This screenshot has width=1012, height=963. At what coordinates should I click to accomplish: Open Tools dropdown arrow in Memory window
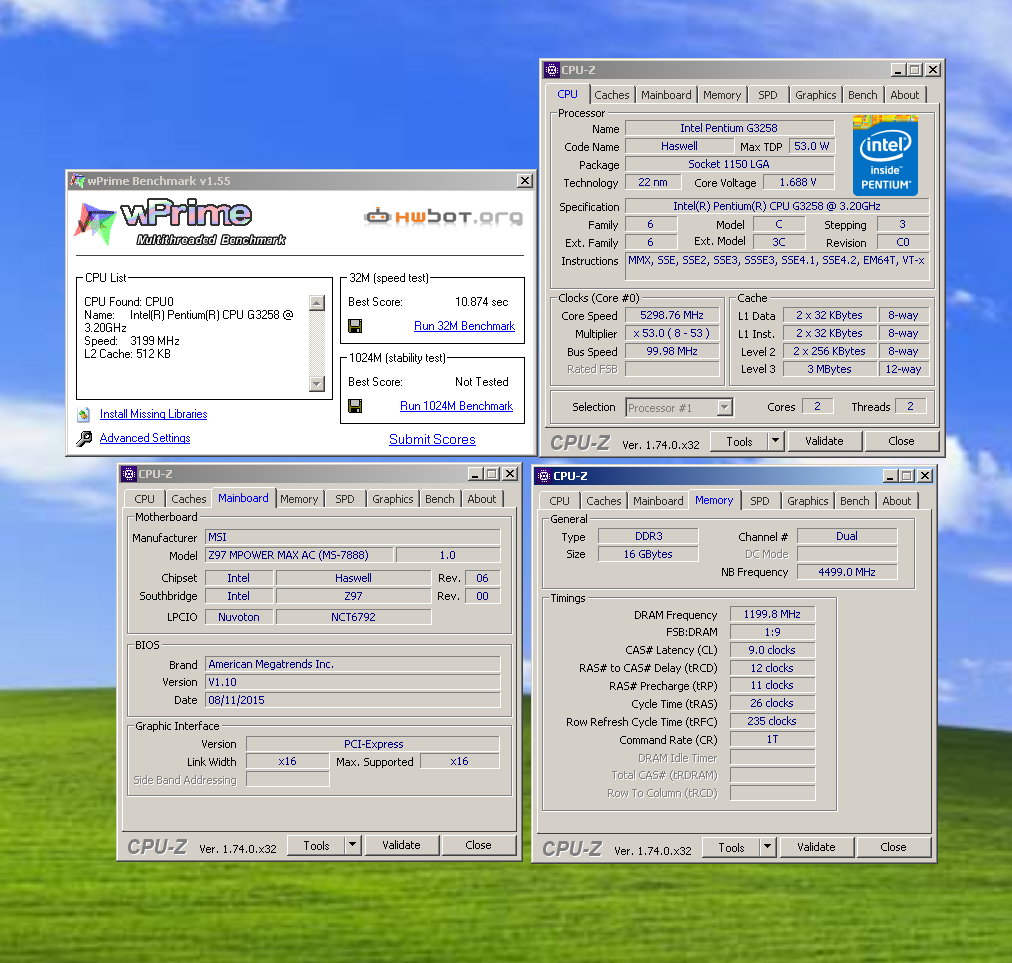tap(767, 847)
